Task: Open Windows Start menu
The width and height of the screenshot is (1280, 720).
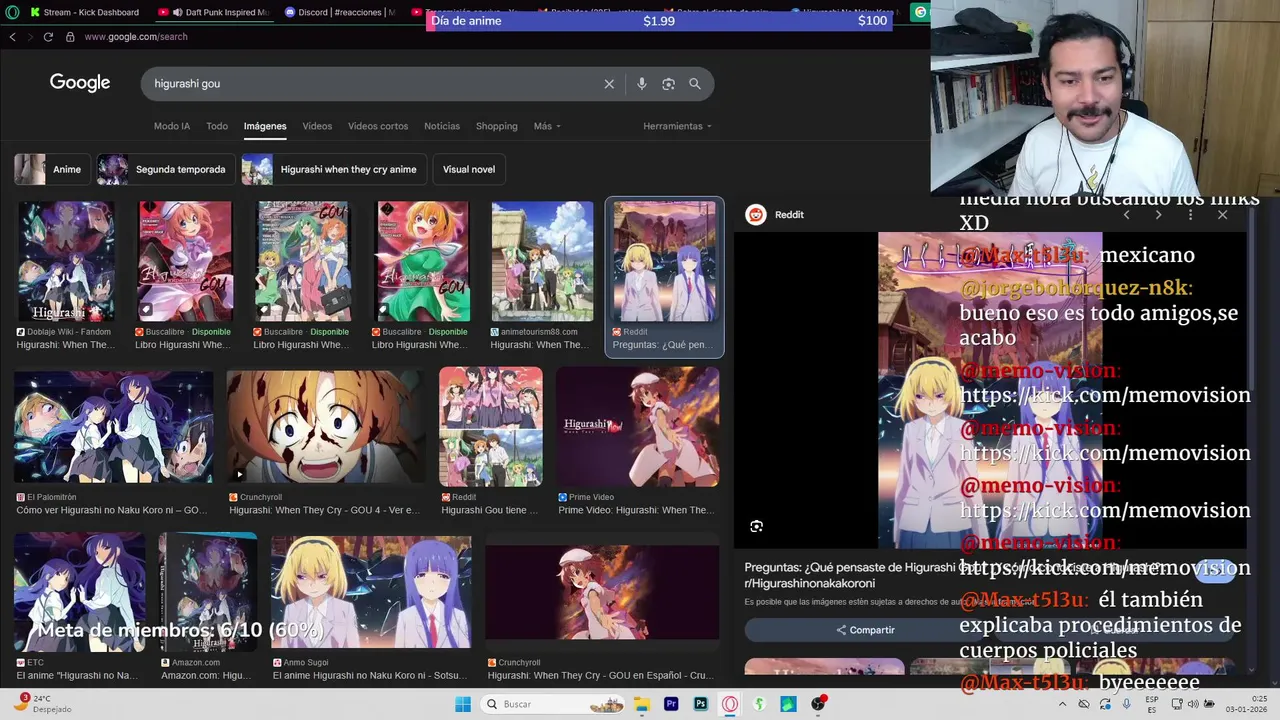Action: pos(463,704)
